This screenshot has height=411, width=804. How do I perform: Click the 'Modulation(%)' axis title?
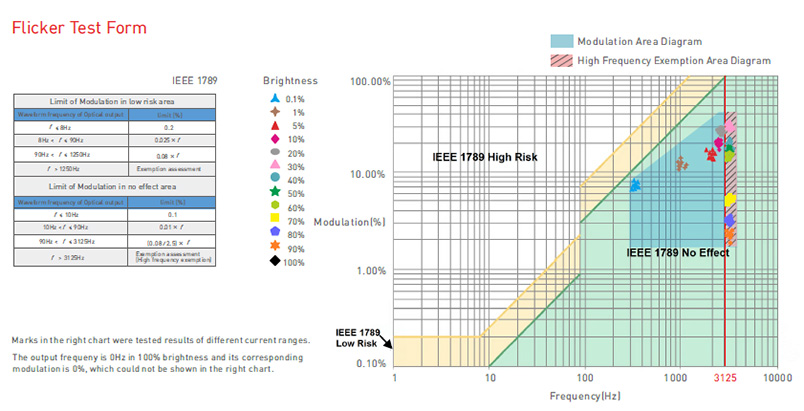tap(350, 222)
